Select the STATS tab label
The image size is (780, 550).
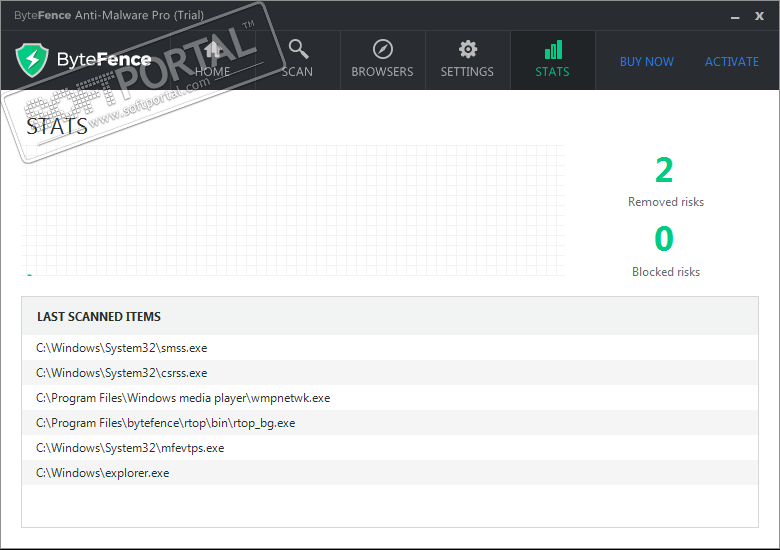[x=552, y=72]
